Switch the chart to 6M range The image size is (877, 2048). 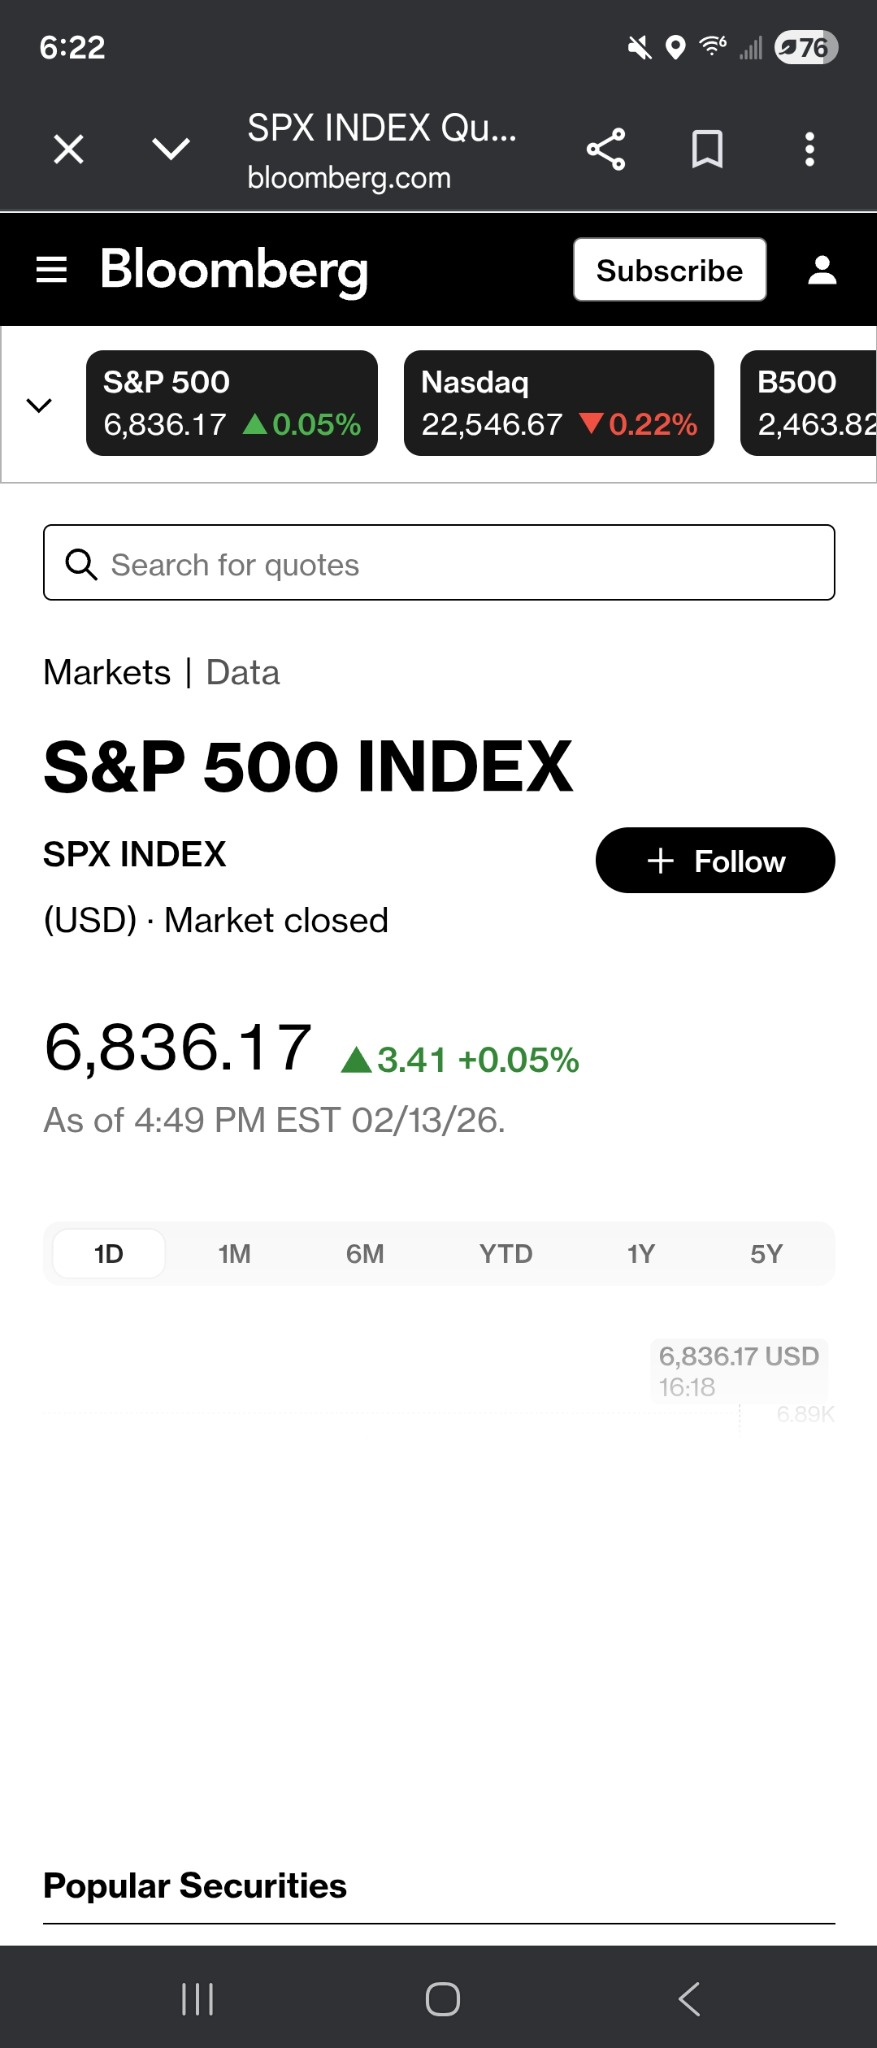(365, 1254)
